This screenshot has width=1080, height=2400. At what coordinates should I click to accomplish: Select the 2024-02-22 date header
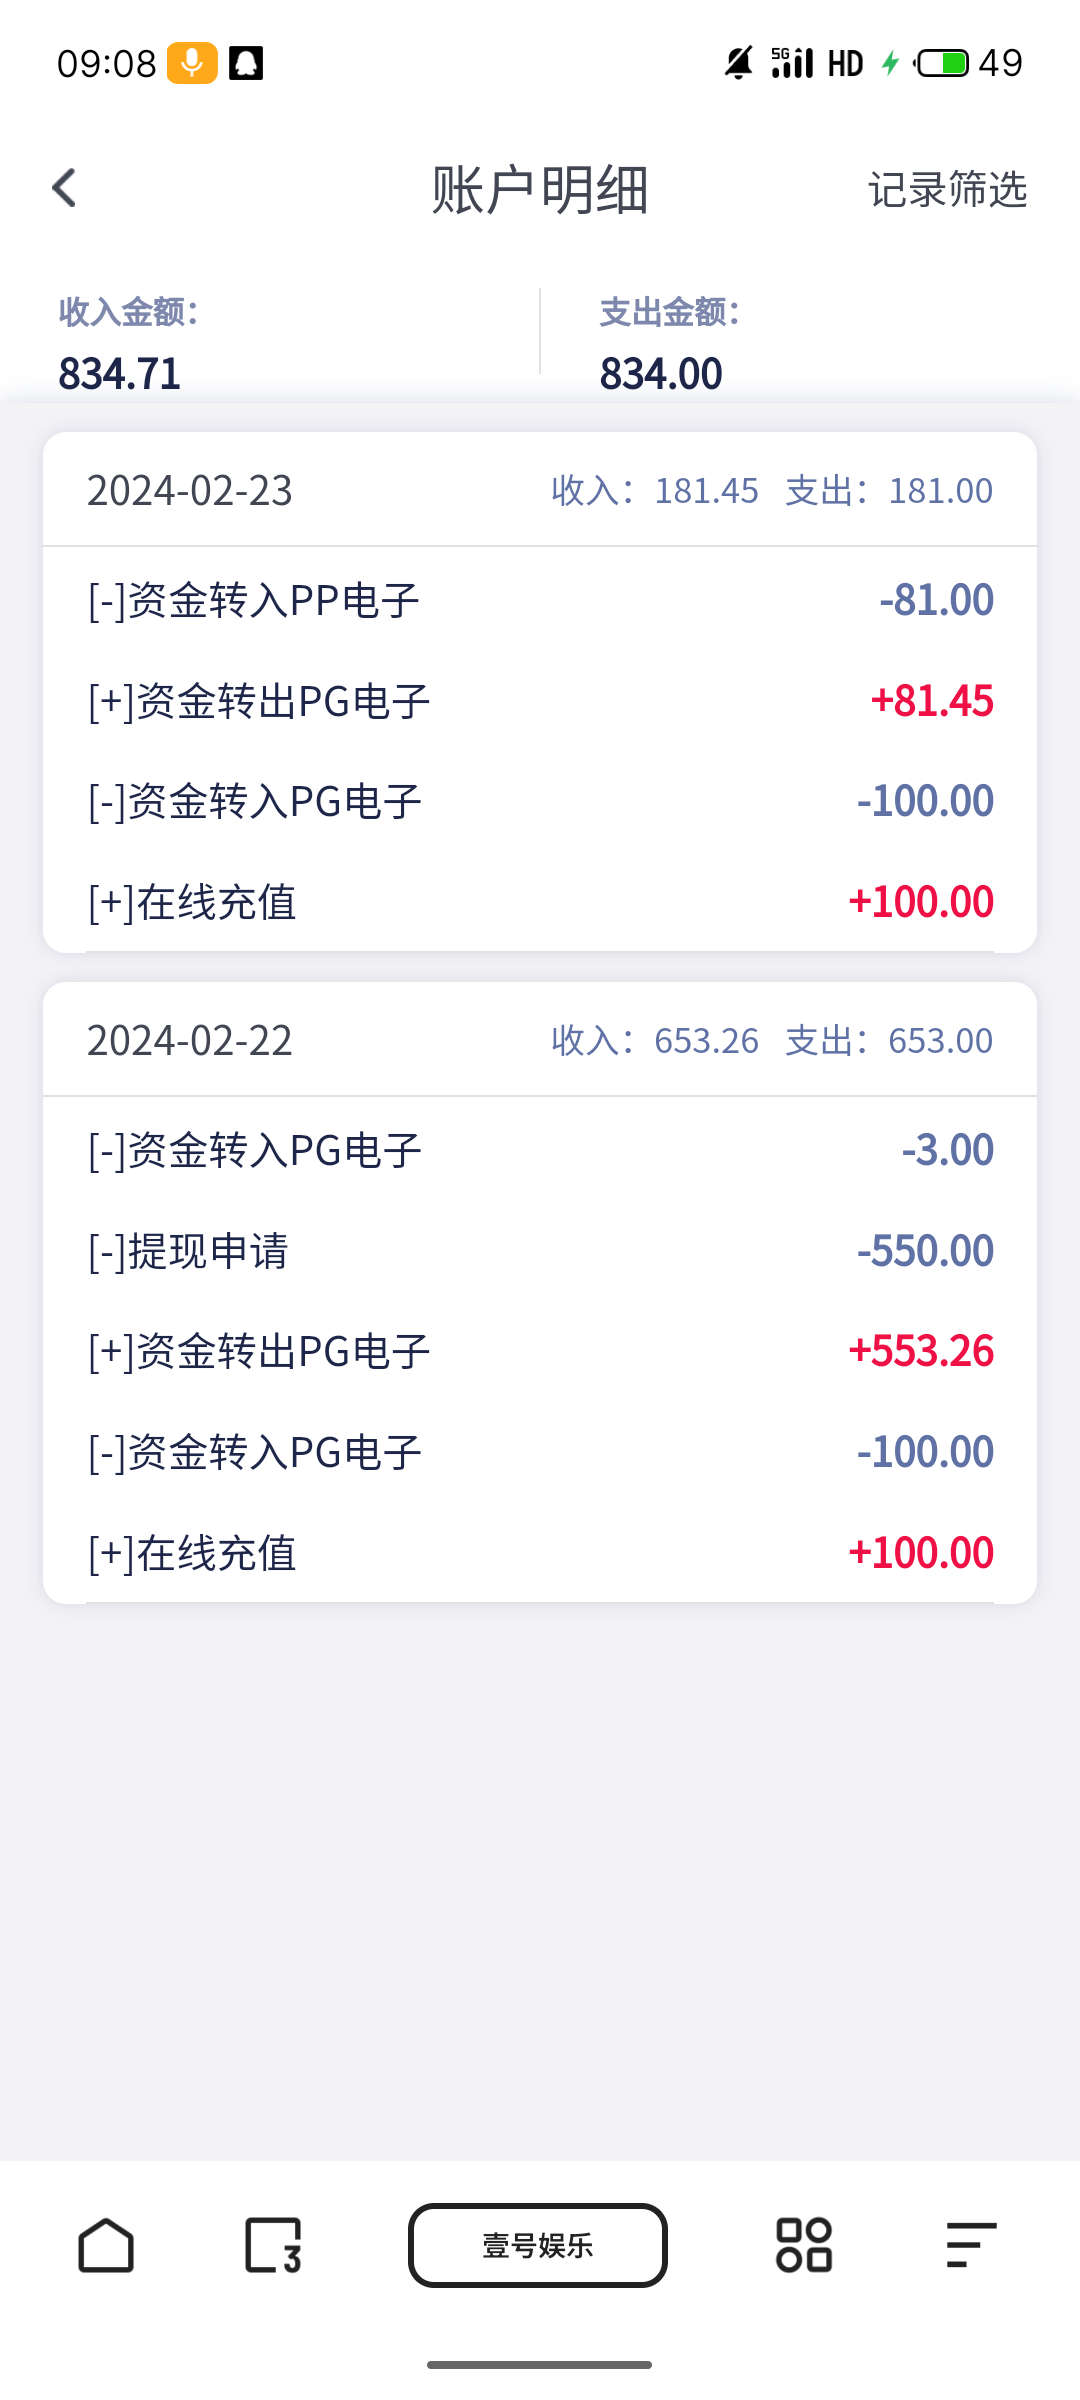point(190,1041)
